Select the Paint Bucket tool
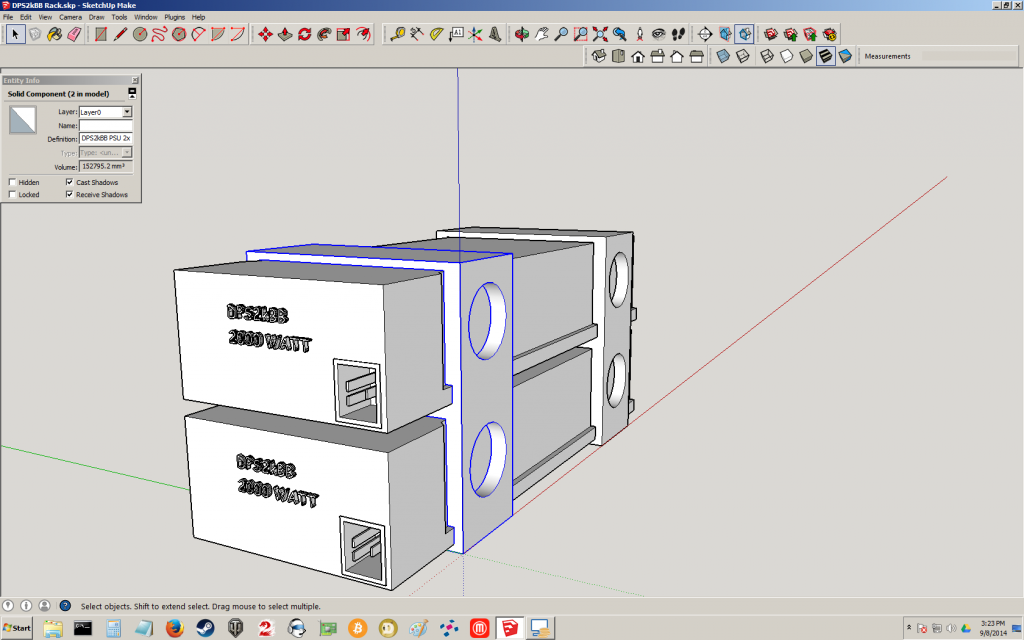Screen dimensions: 1024x640 pyautogui.click(x=55, y=34)
